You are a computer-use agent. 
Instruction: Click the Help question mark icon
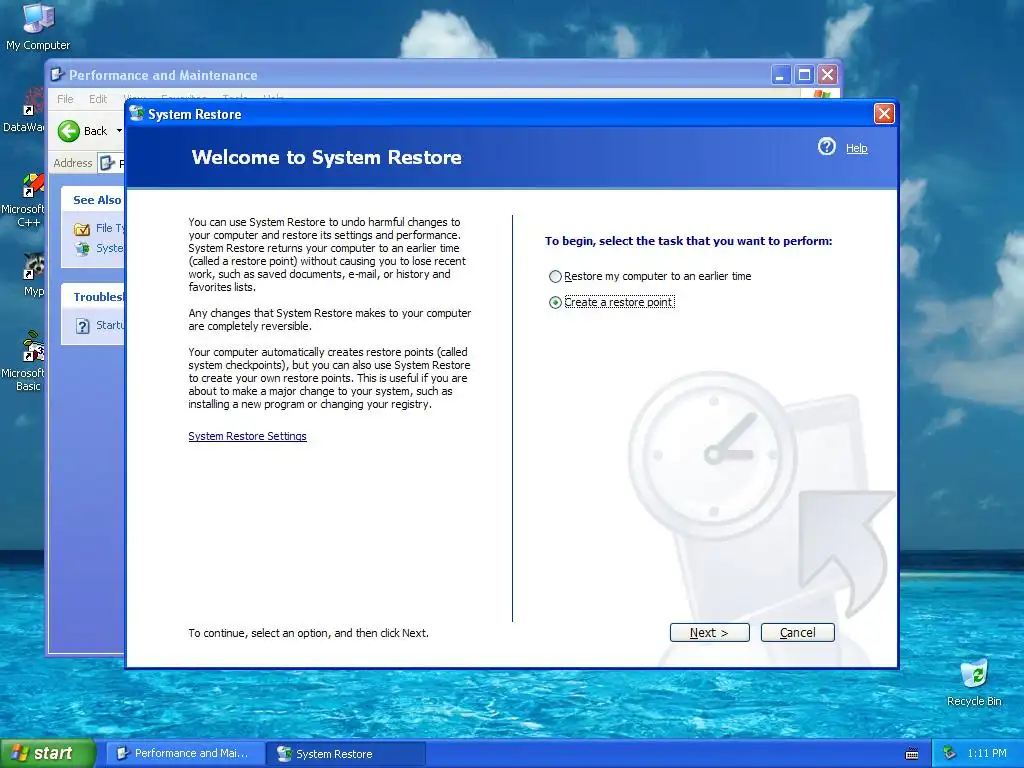(x=827, y=146)
